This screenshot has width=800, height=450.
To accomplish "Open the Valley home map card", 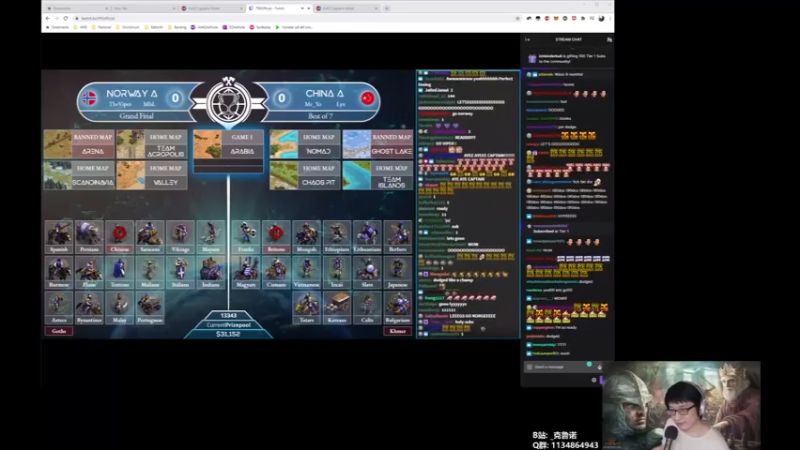I will (x=152, y=175).
